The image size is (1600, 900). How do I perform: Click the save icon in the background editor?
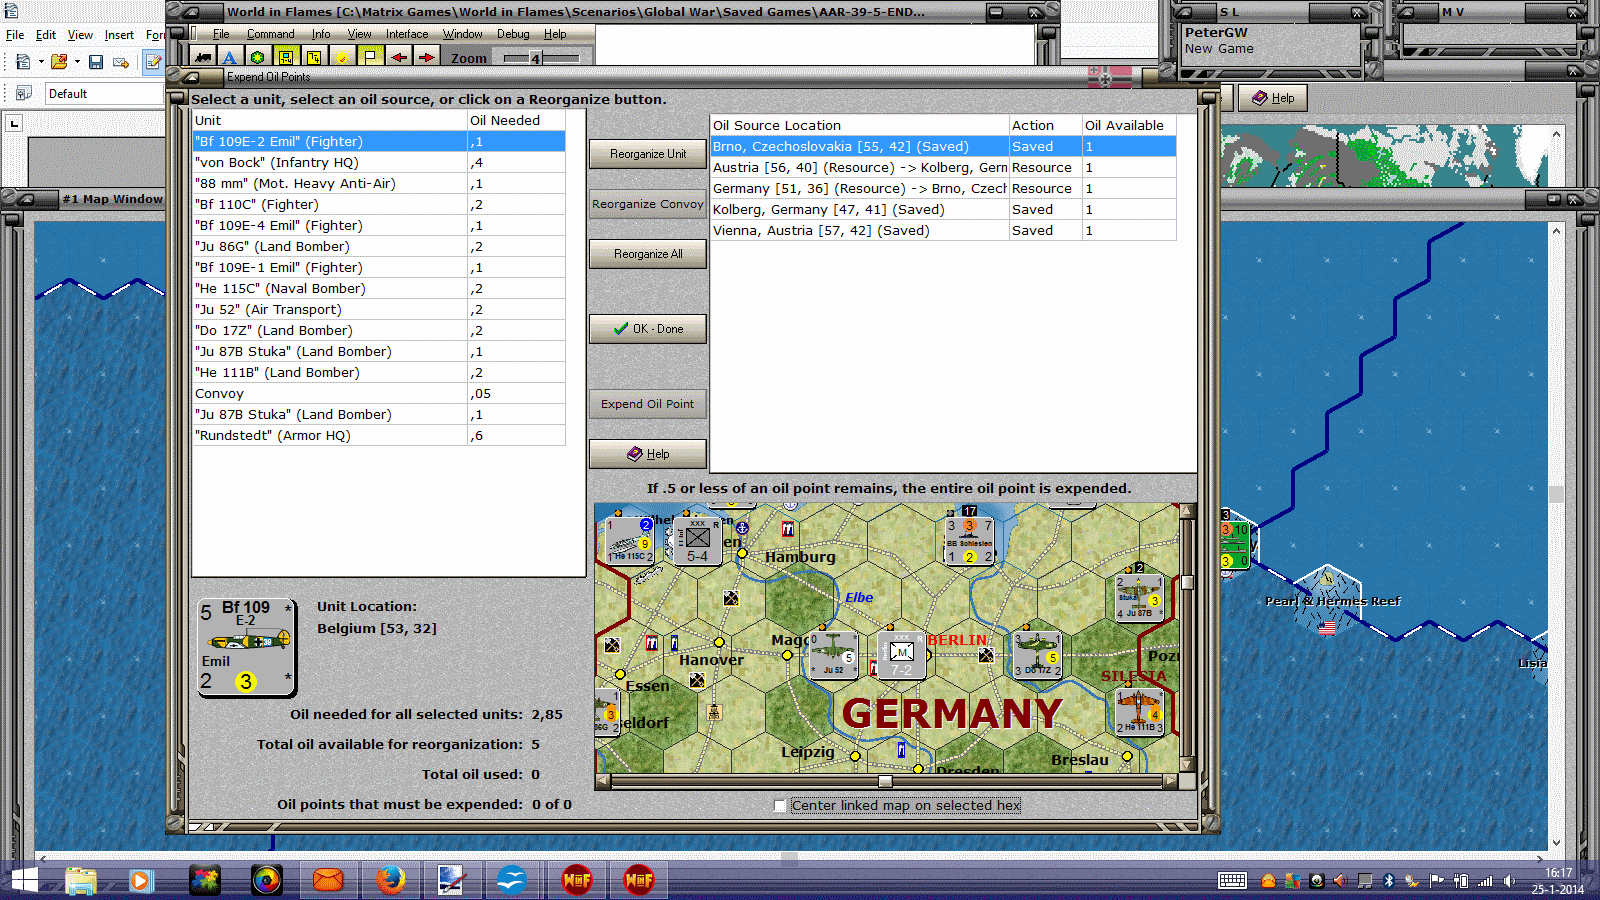coord(96,62)
